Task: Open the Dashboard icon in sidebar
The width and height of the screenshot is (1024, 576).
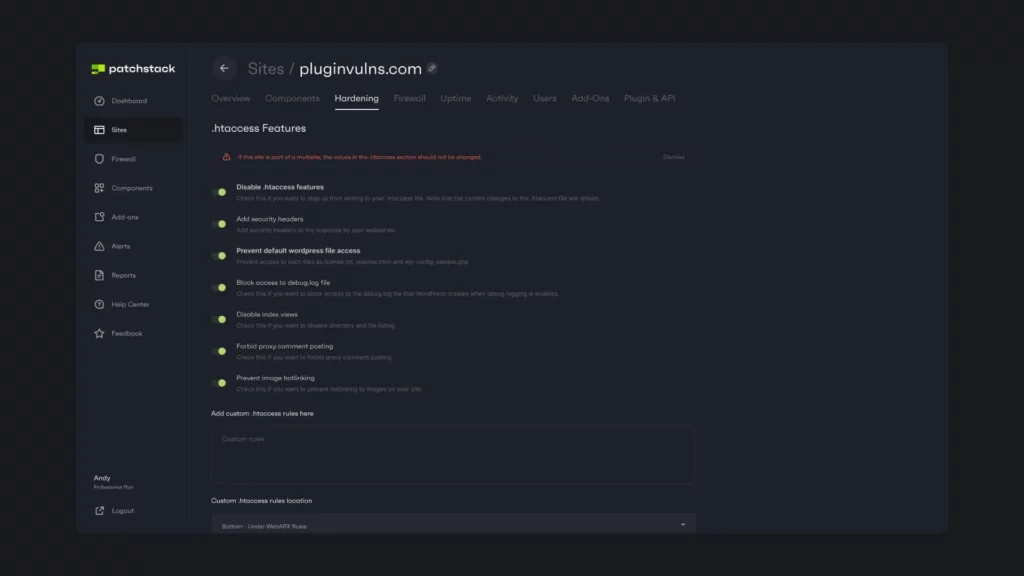Action: [99, 101]
